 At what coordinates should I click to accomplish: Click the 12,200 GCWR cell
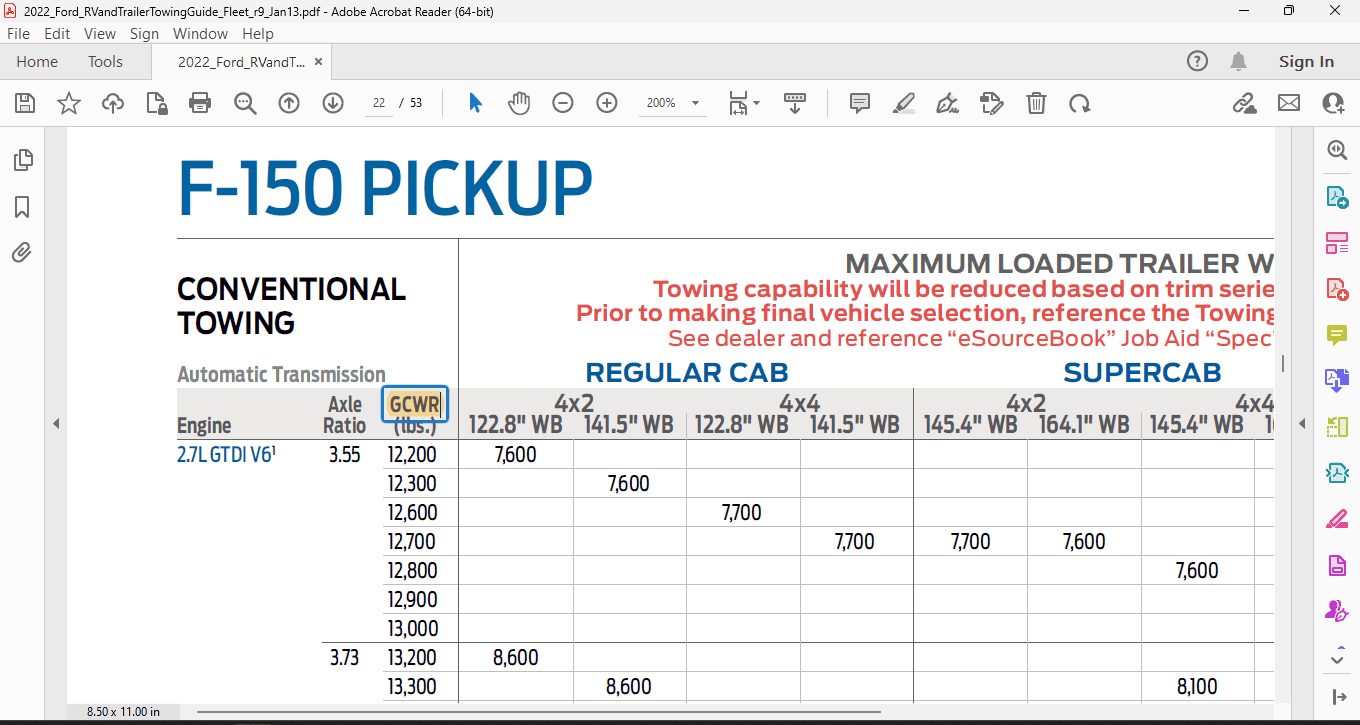point(412,454)
